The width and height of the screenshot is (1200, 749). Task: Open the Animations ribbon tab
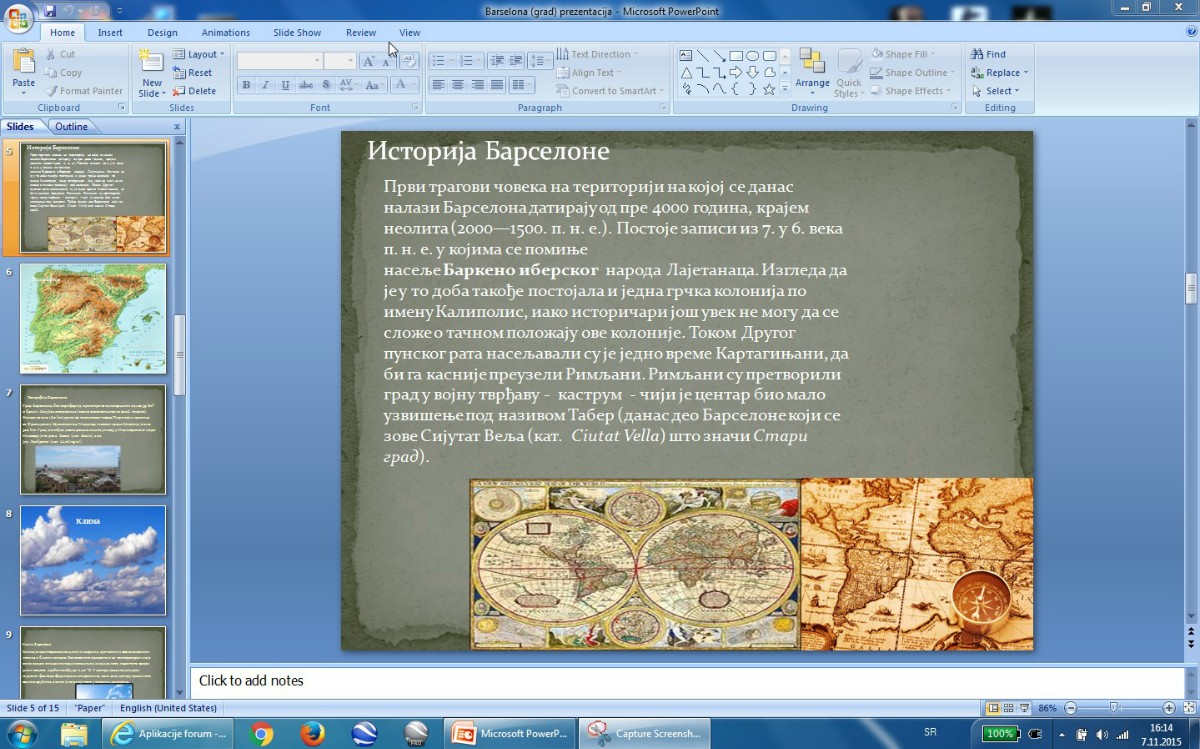[225, 32]
